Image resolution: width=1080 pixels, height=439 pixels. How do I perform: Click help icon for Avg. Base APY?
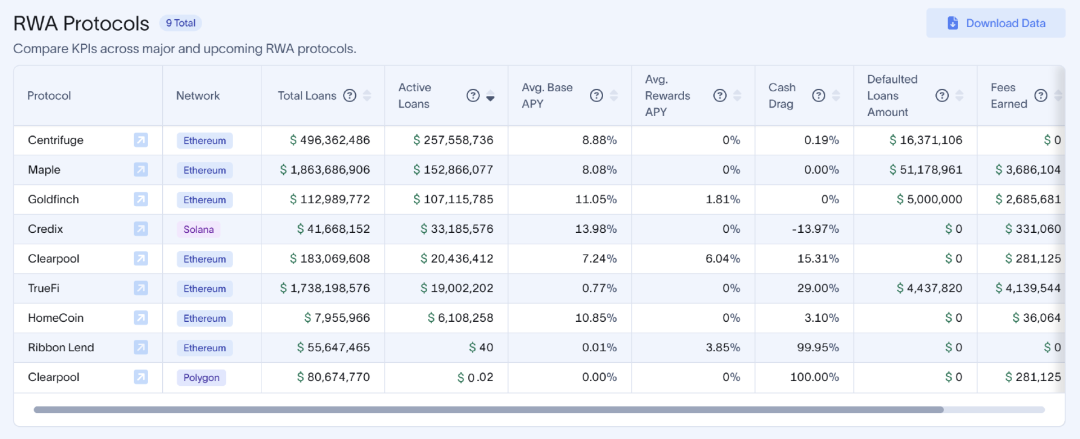(x=596, y=96)
